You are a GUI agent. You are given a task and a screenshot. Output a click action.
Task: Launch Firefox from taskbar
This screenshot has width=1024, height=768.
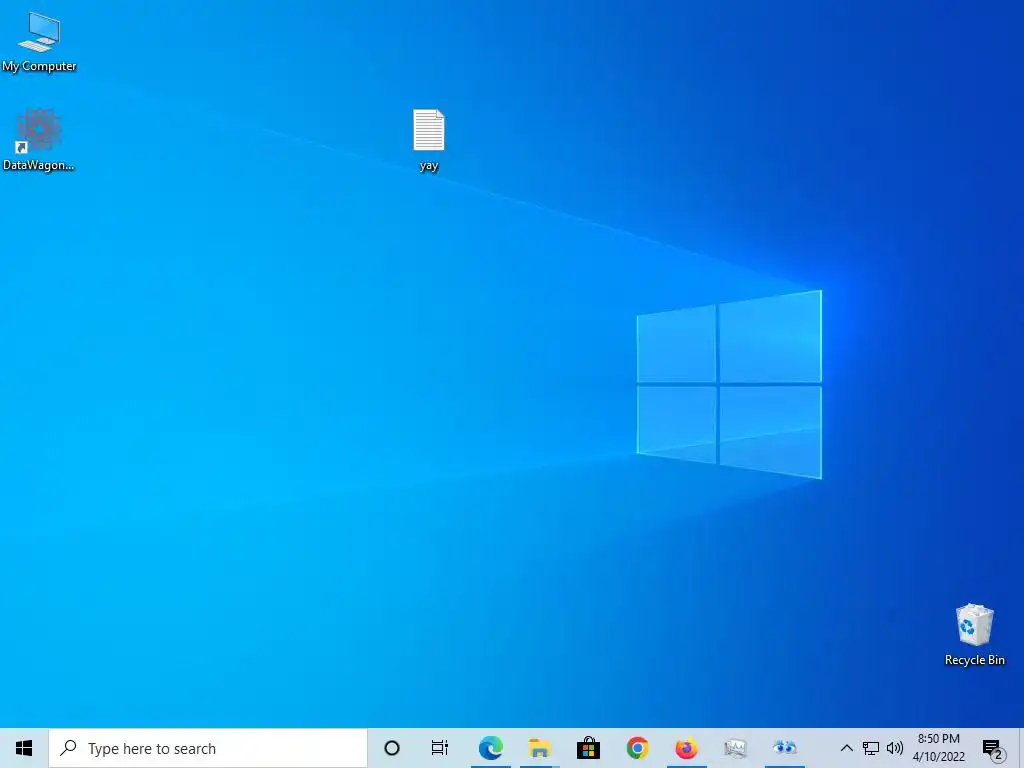pos(686,748)
